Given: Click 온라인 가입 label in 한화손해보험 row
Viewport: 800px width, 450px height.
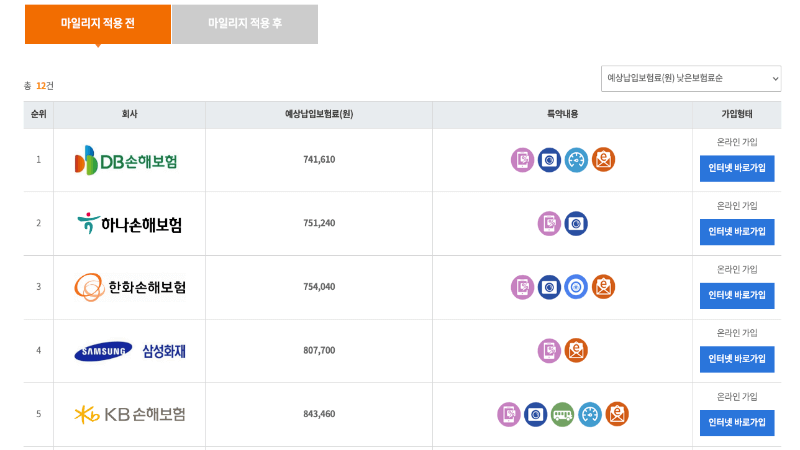Looking at the screenshot, I should tap(737, 269).
